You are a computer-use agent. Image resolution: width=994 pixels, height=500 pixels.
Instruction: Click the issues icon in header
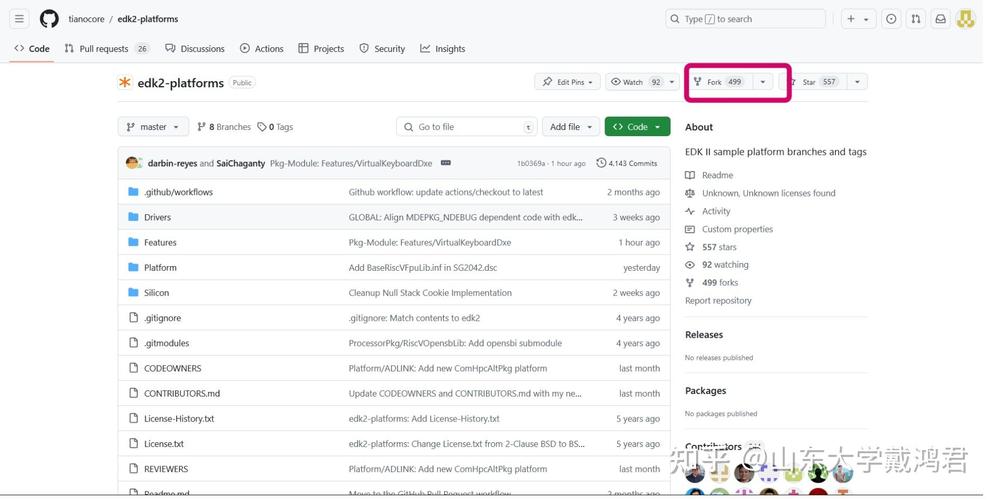tap(890, 19)
